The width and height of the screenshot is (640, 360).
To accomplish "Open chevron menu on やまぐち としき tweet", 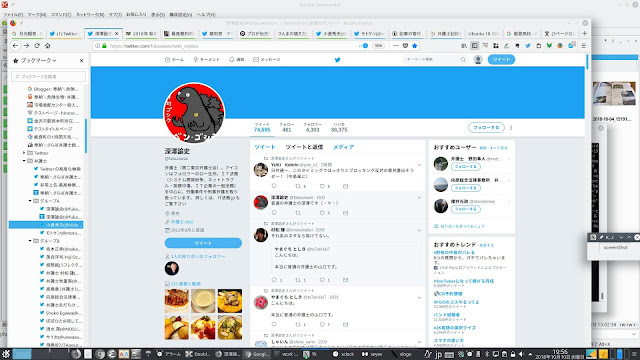I will pos(419,298).
